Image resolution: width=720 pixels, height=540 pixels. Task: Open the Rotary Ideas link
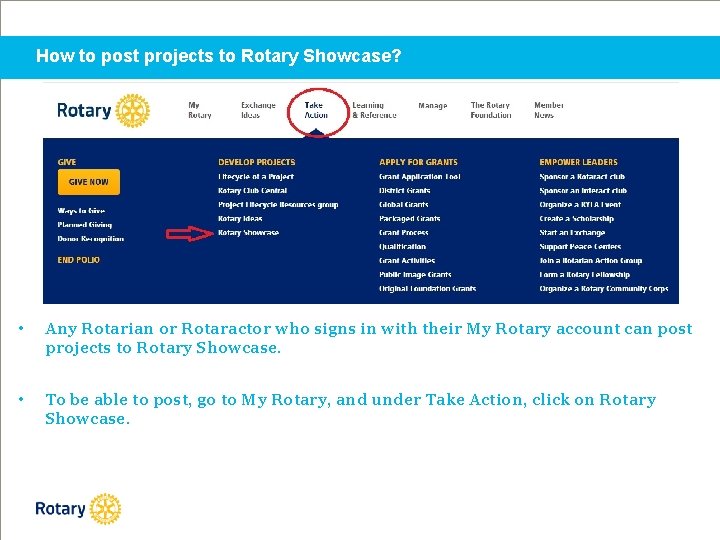point(240,219)
